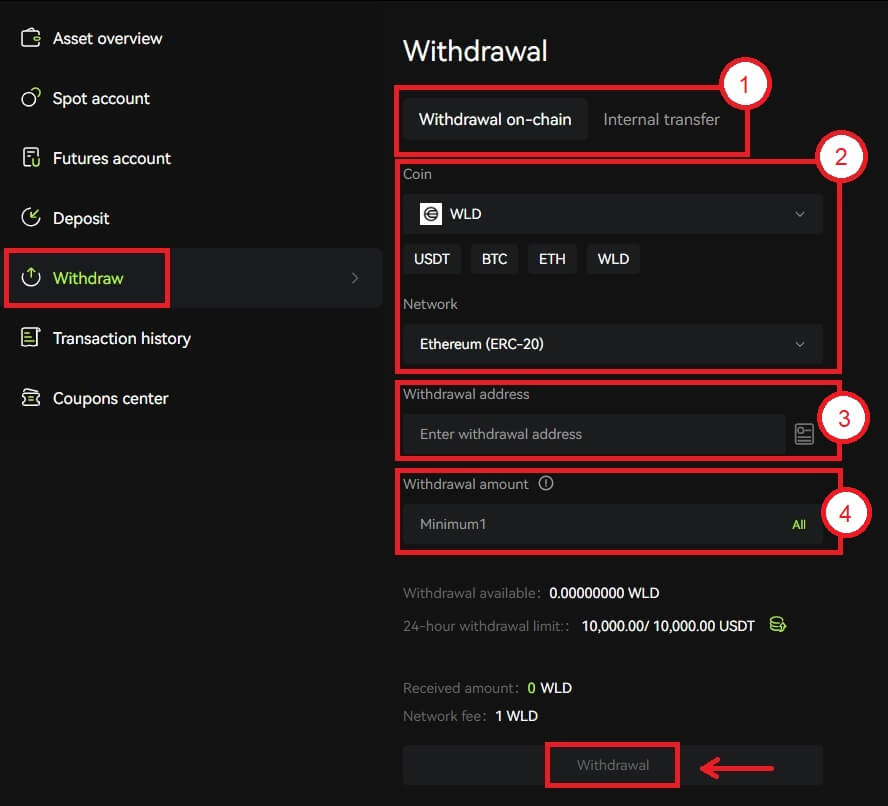Click the Withdrawal submit button
This screenshot has width=888, height=806.
[x=612, y=764]
